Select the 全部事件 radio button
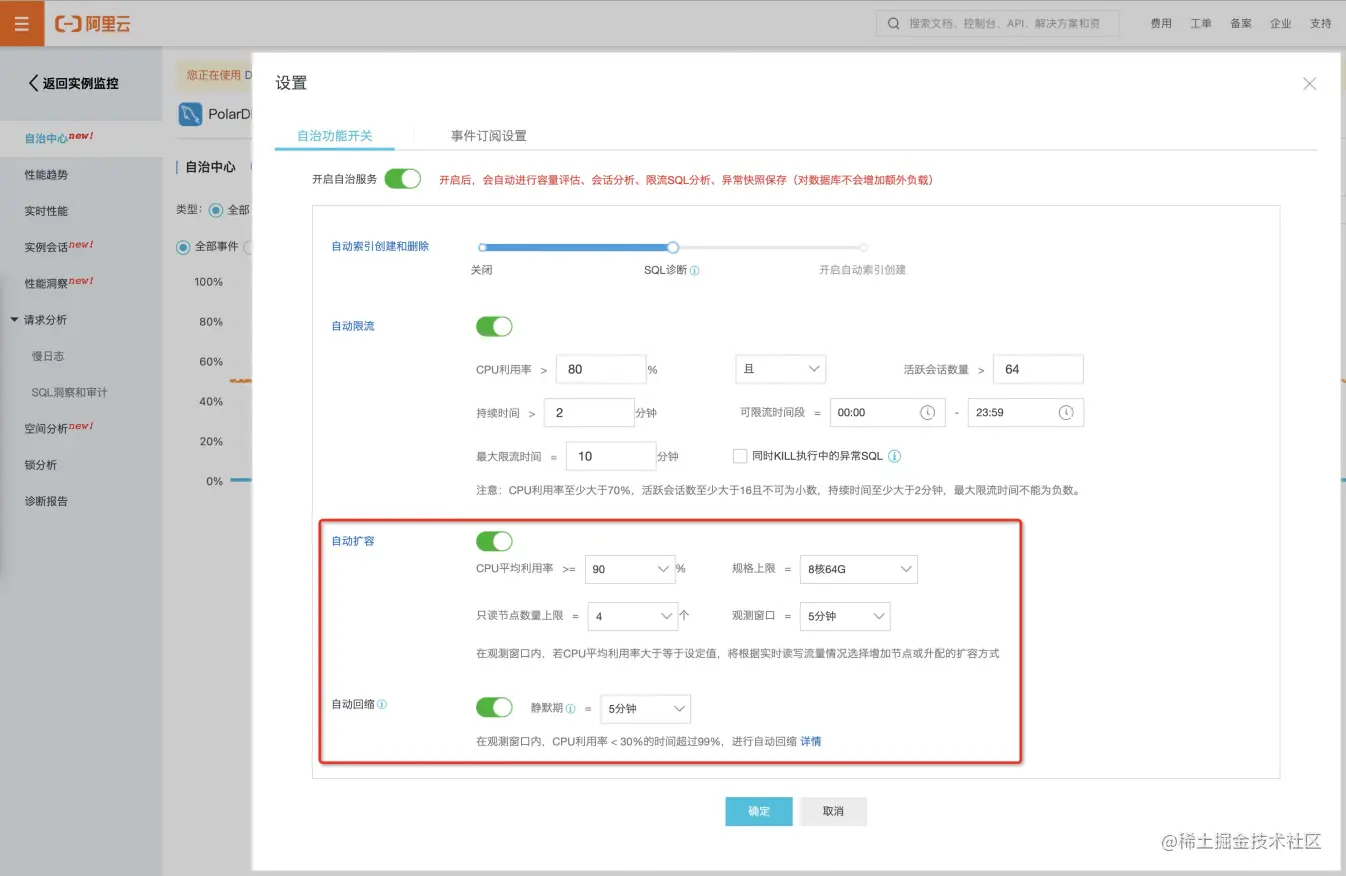Image resolution: width=1346 pixels, height=876 pixels. click(183, 246)
